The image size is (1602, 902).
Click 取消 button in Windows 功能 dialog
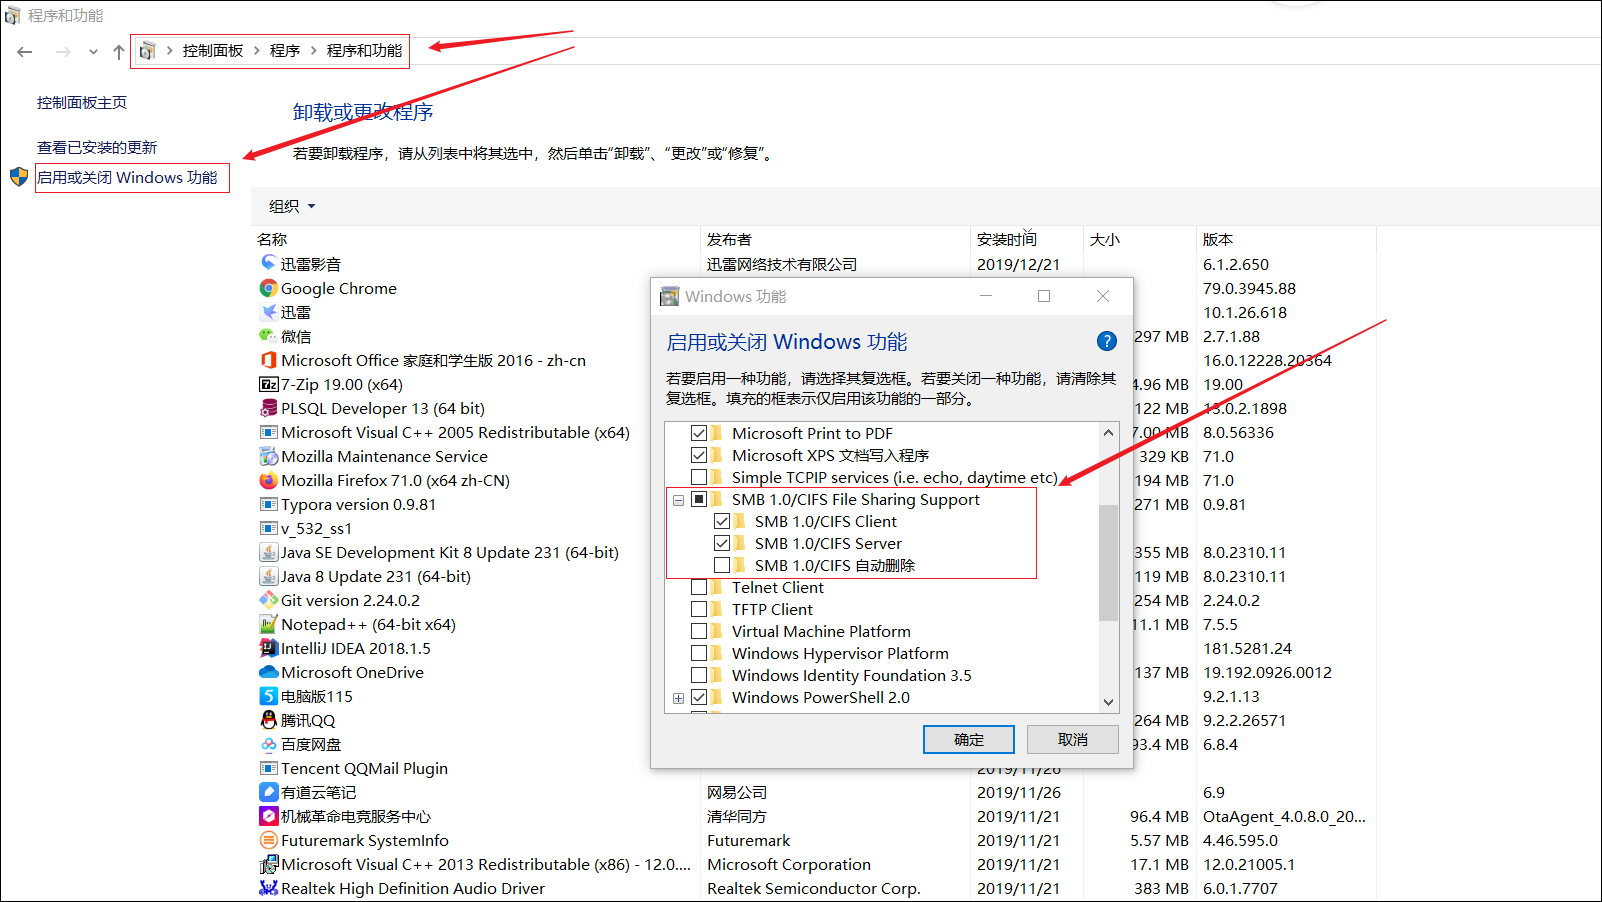click(x=1073, y=739)
